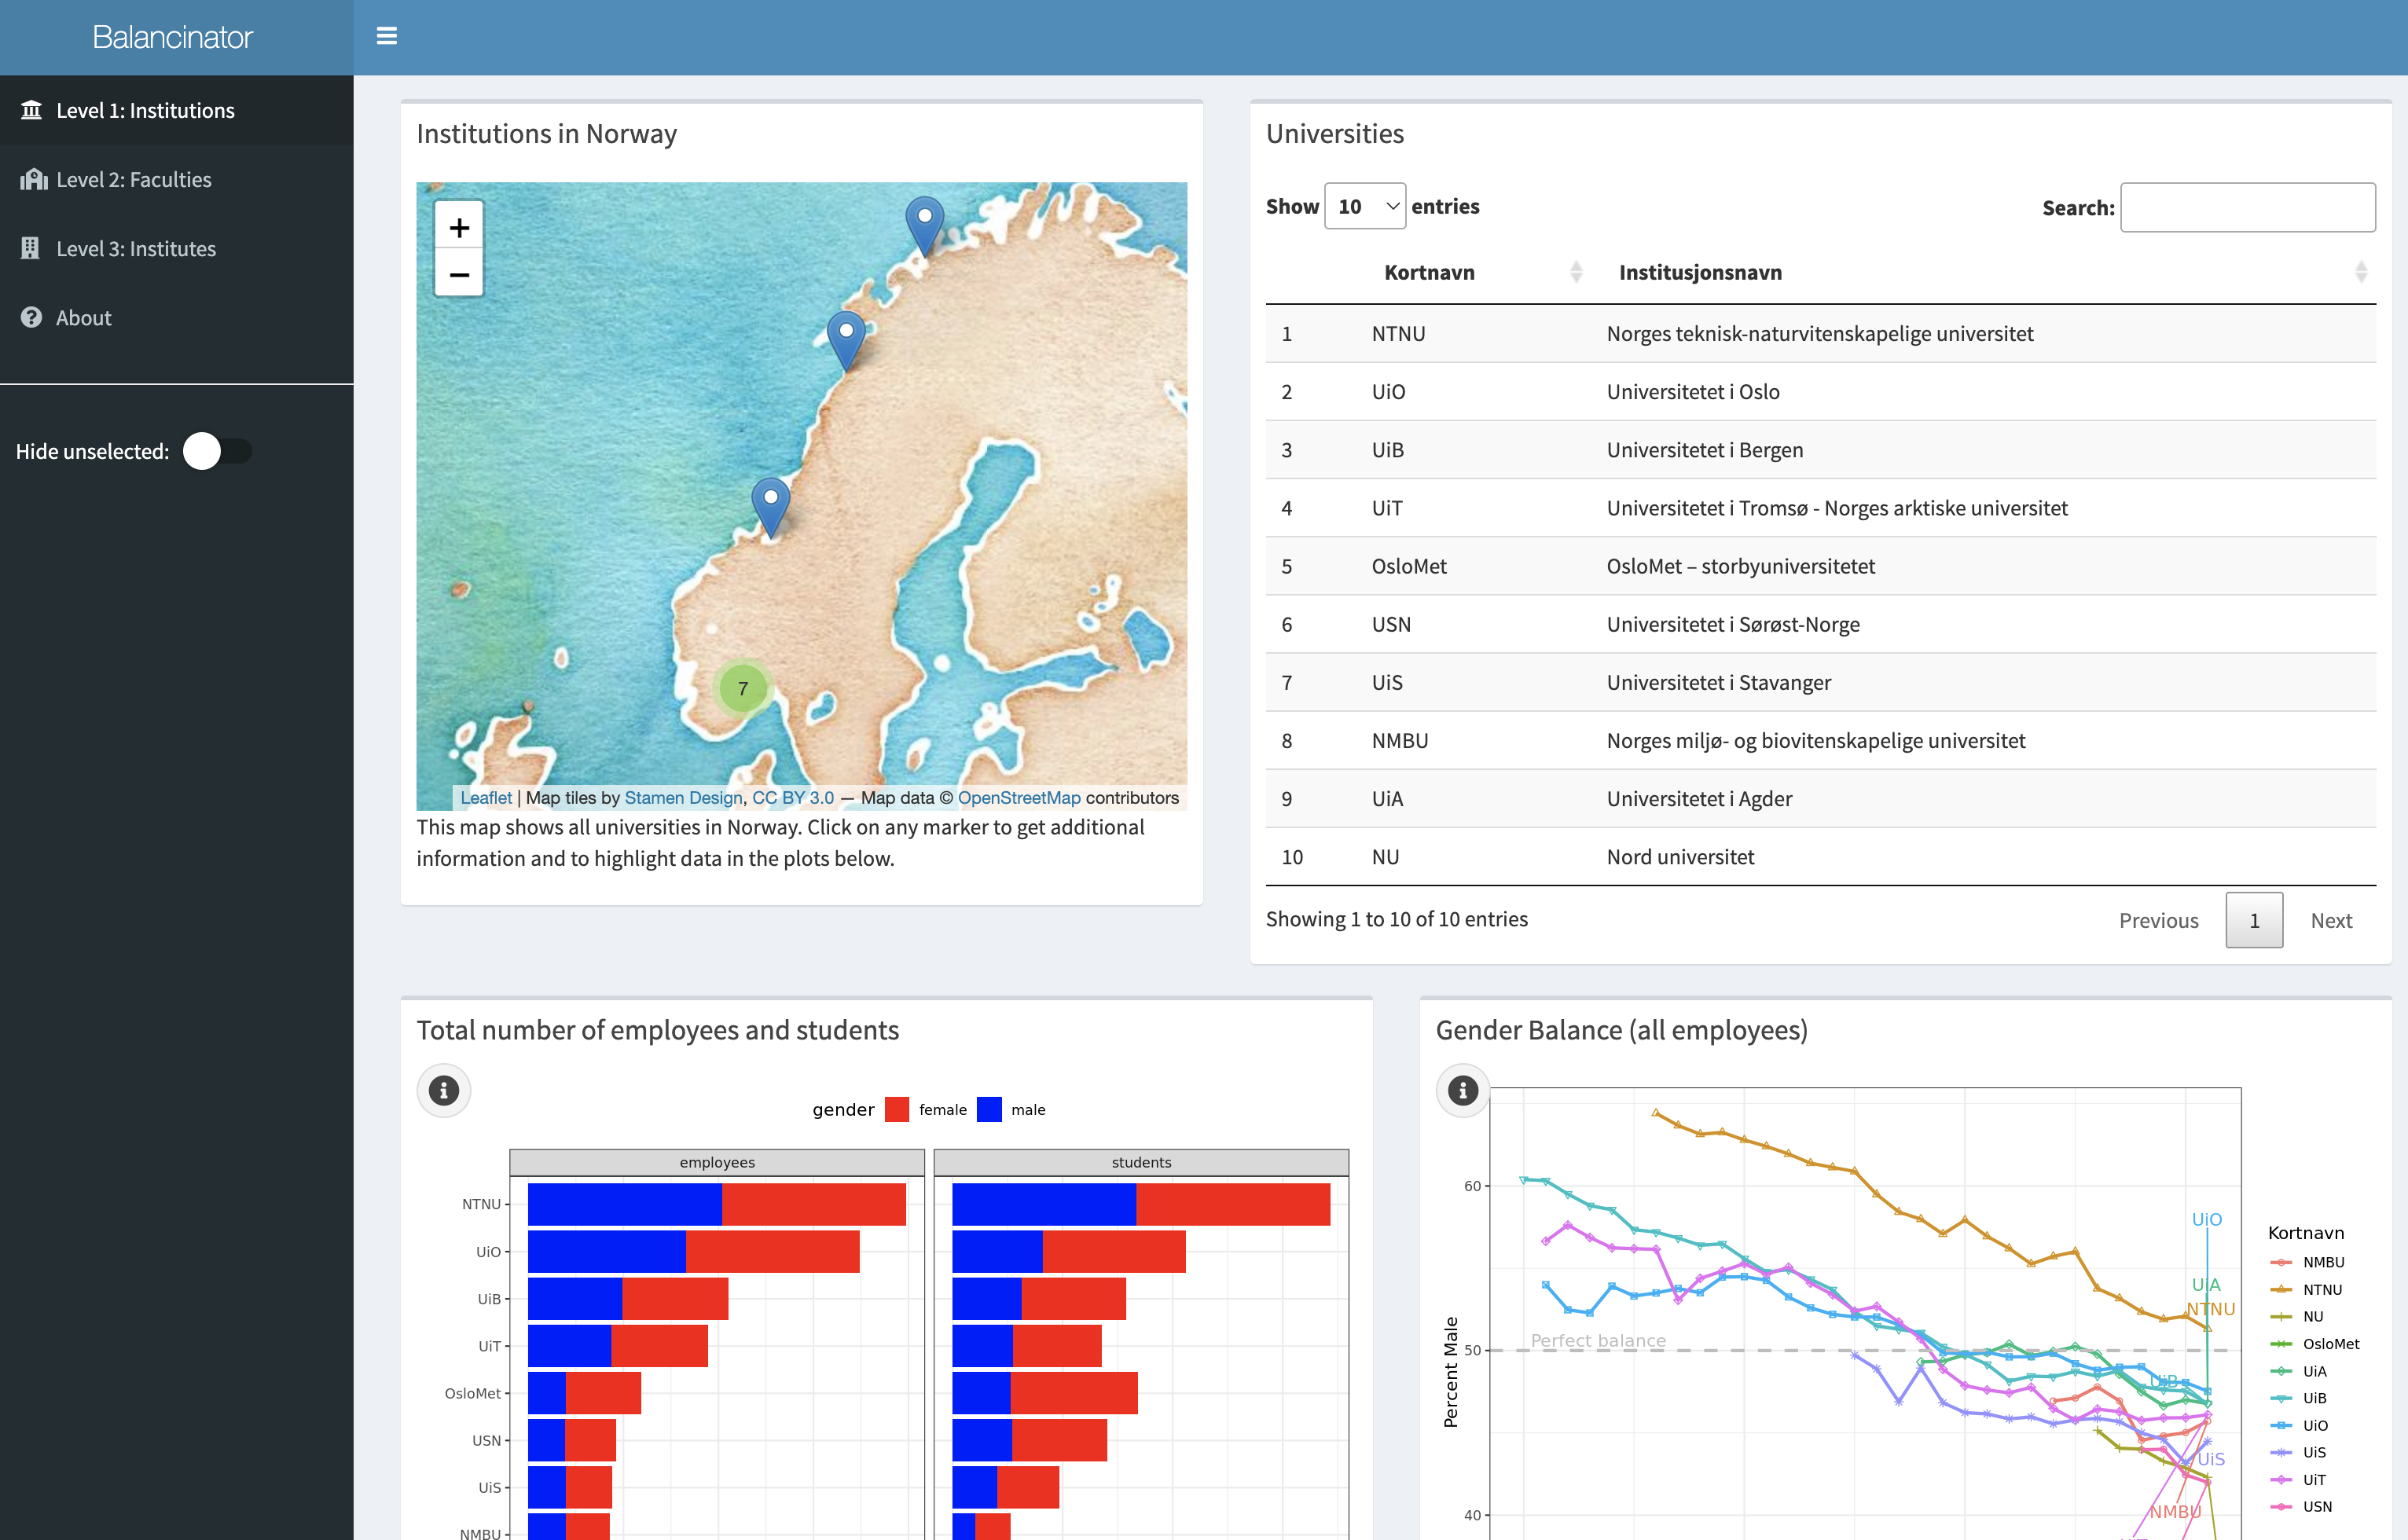Click the middle map marker on the coast

point(846,341)
